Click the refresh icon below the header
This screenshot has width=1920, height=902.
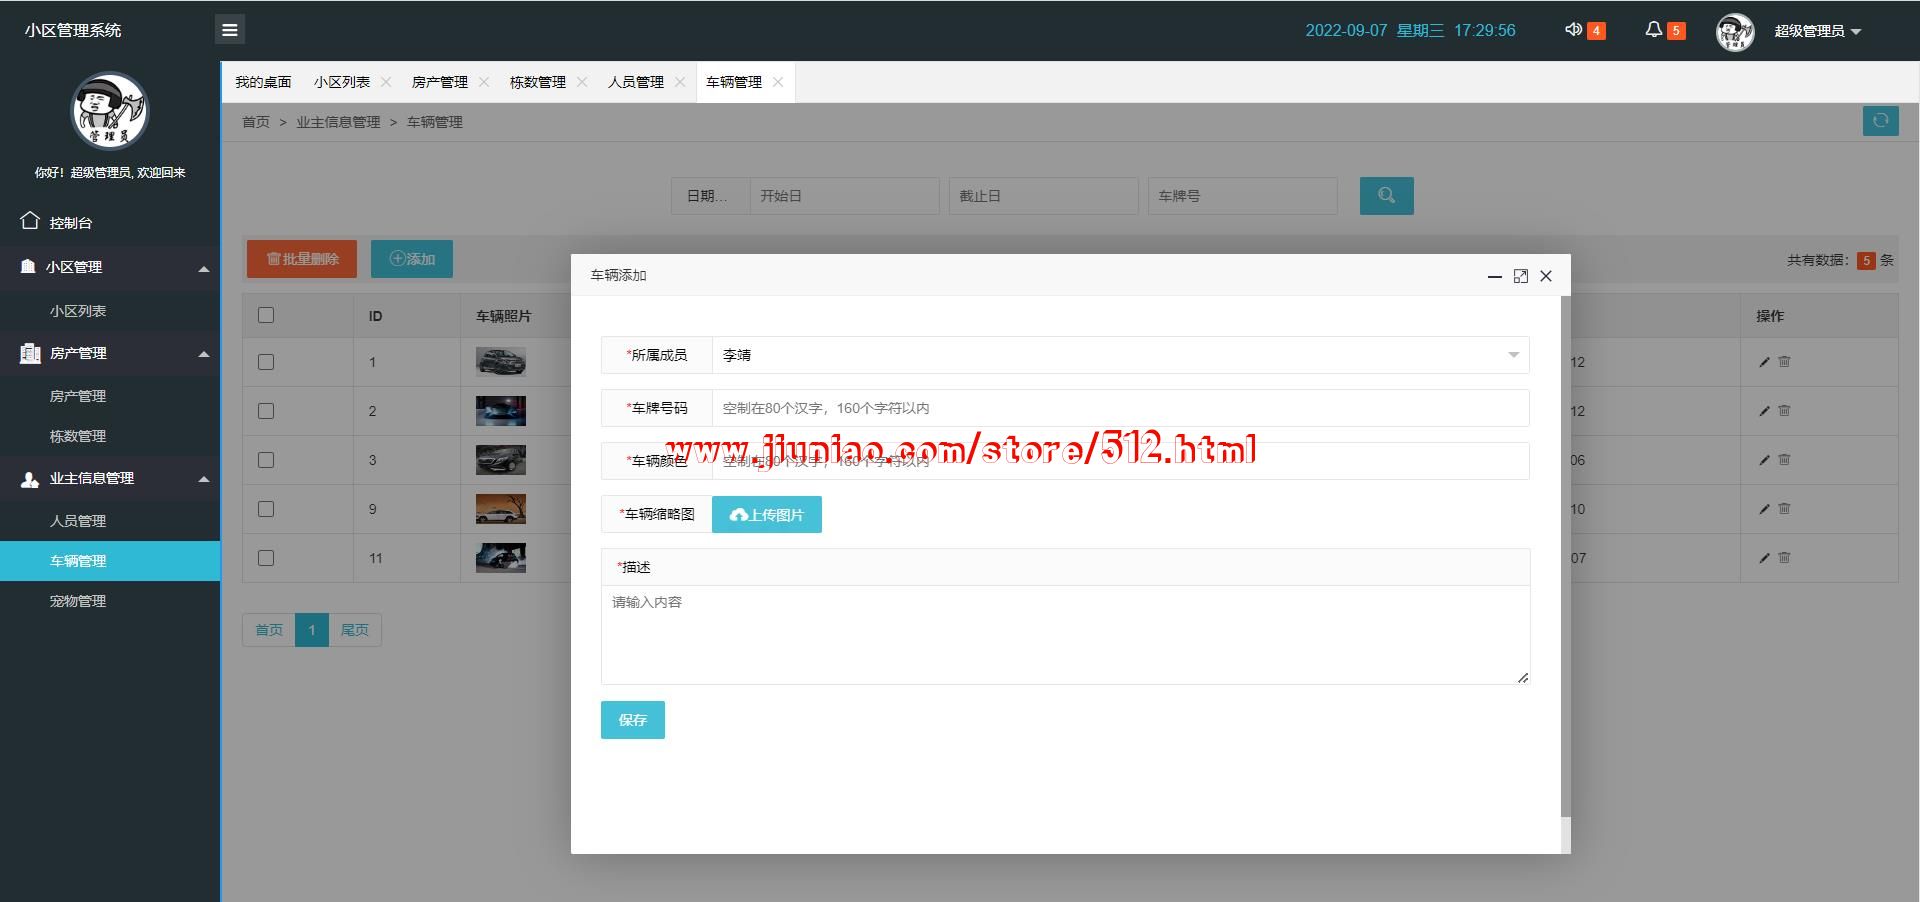click(x=1880, y=121)
